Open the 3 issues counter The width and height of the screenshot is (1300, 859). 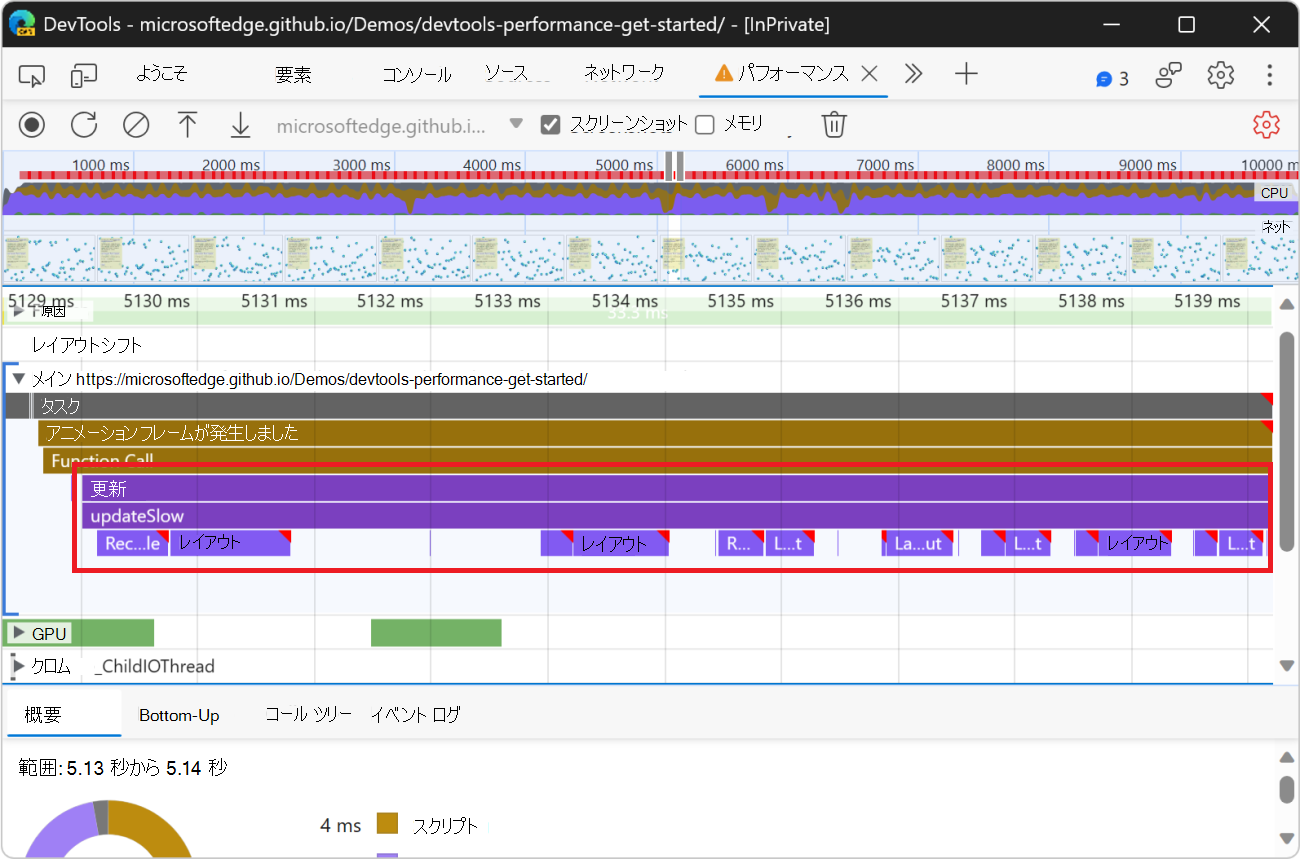[x=1112, y=78]
